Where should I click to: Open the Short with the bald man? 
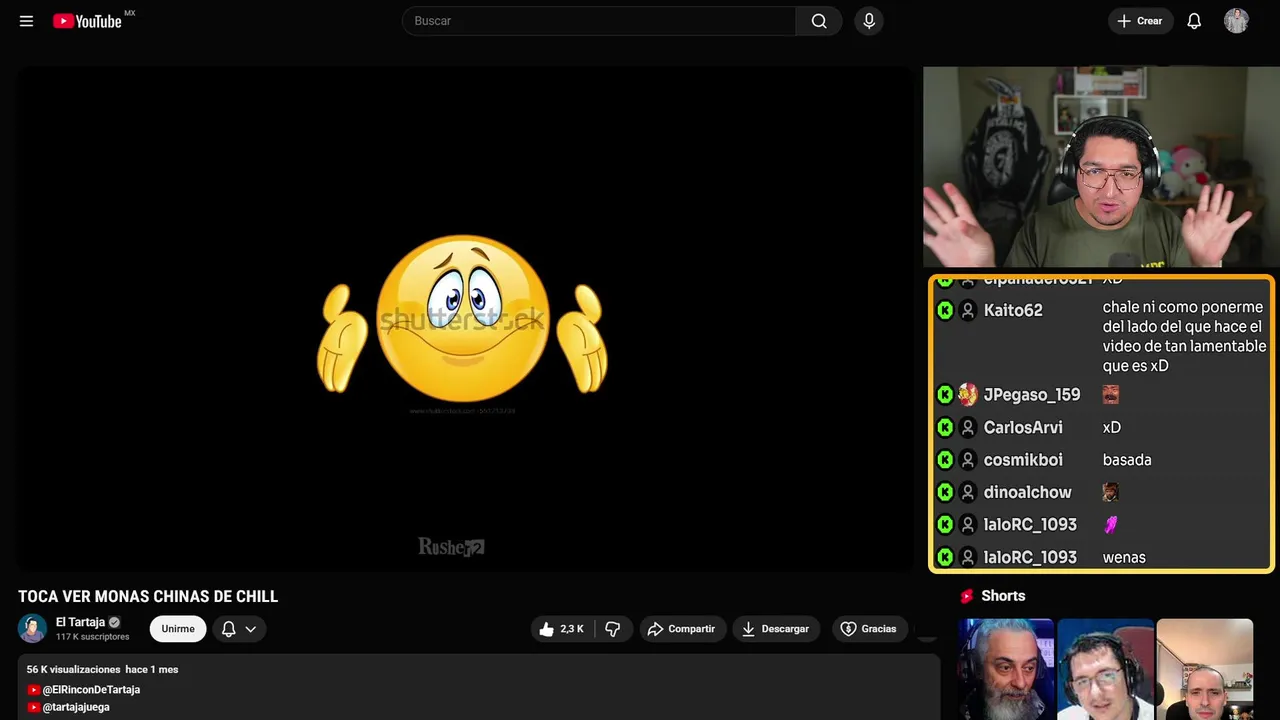(1204, 669)
